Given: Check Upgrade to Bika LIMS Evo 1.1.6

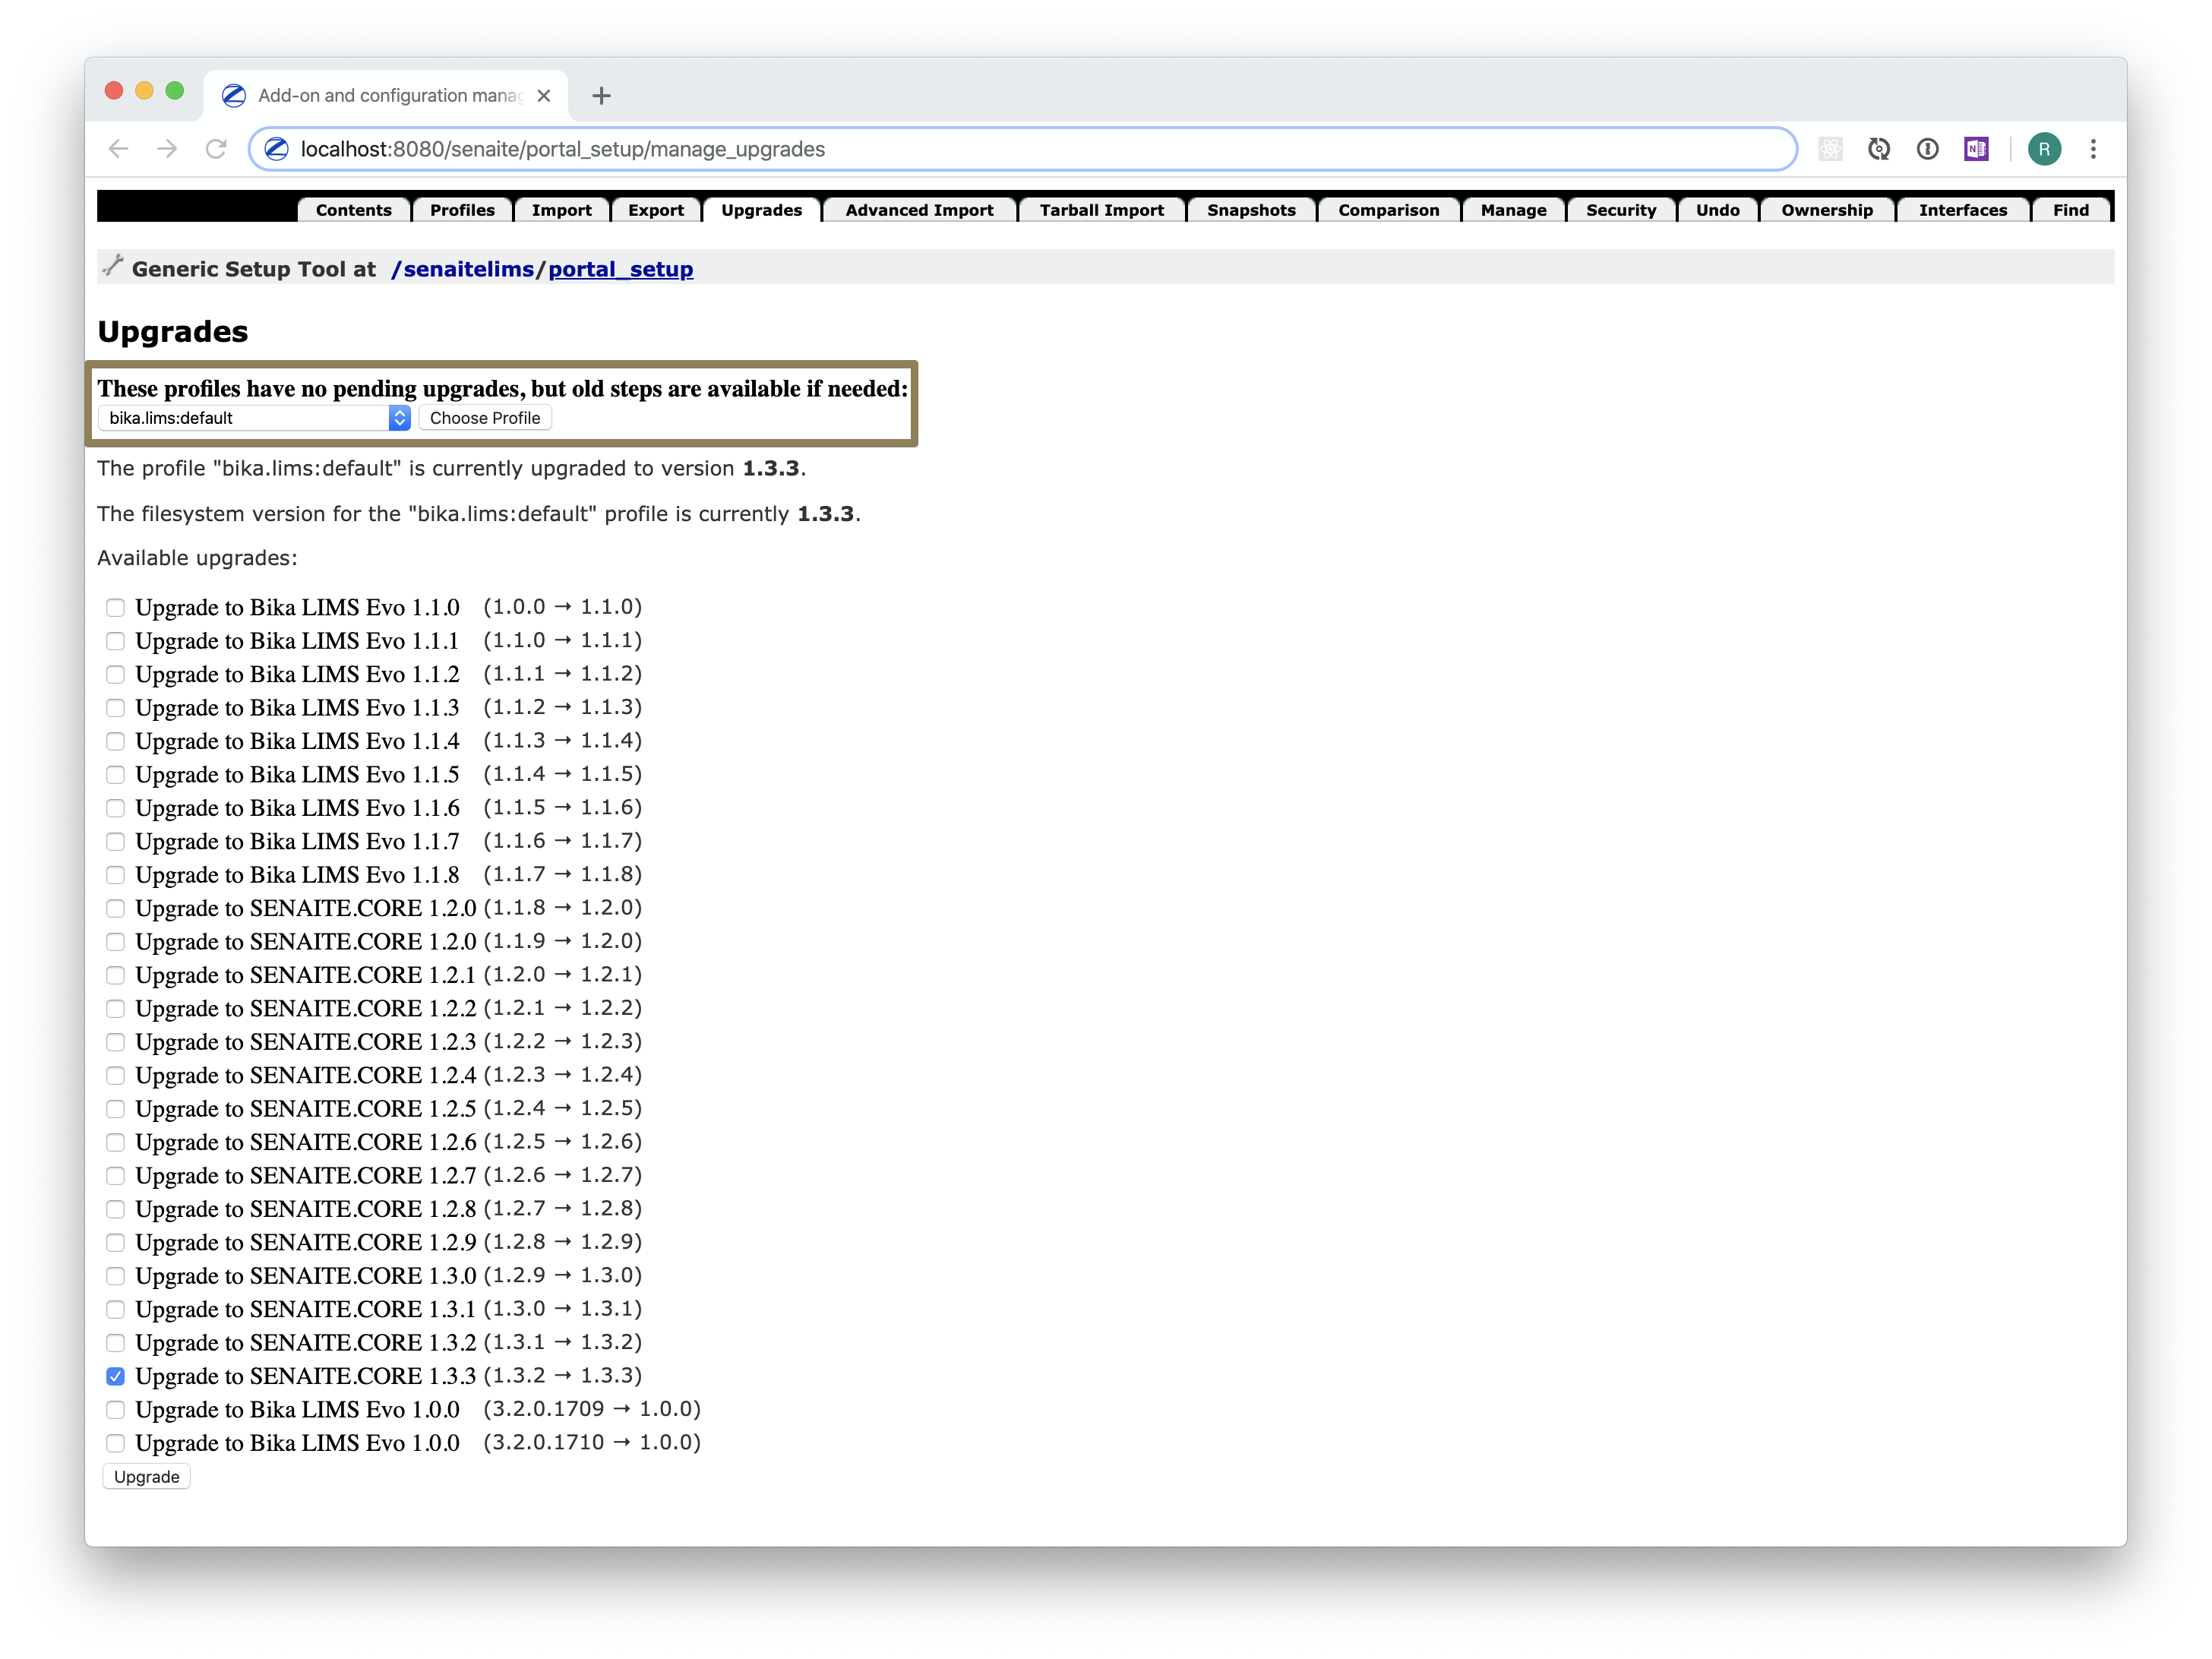Looking at the screenshot, I should click(x=116, y=808).
